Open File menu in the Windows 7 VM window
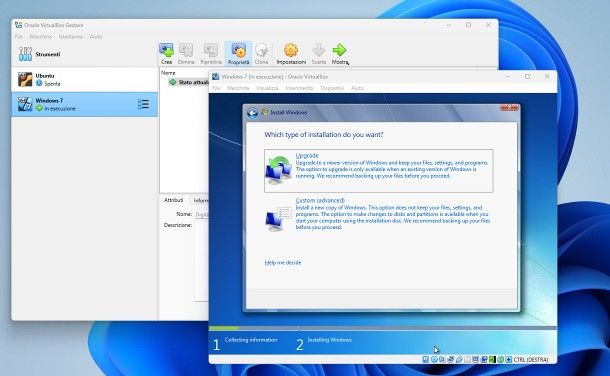 click(x=216, y=88)
